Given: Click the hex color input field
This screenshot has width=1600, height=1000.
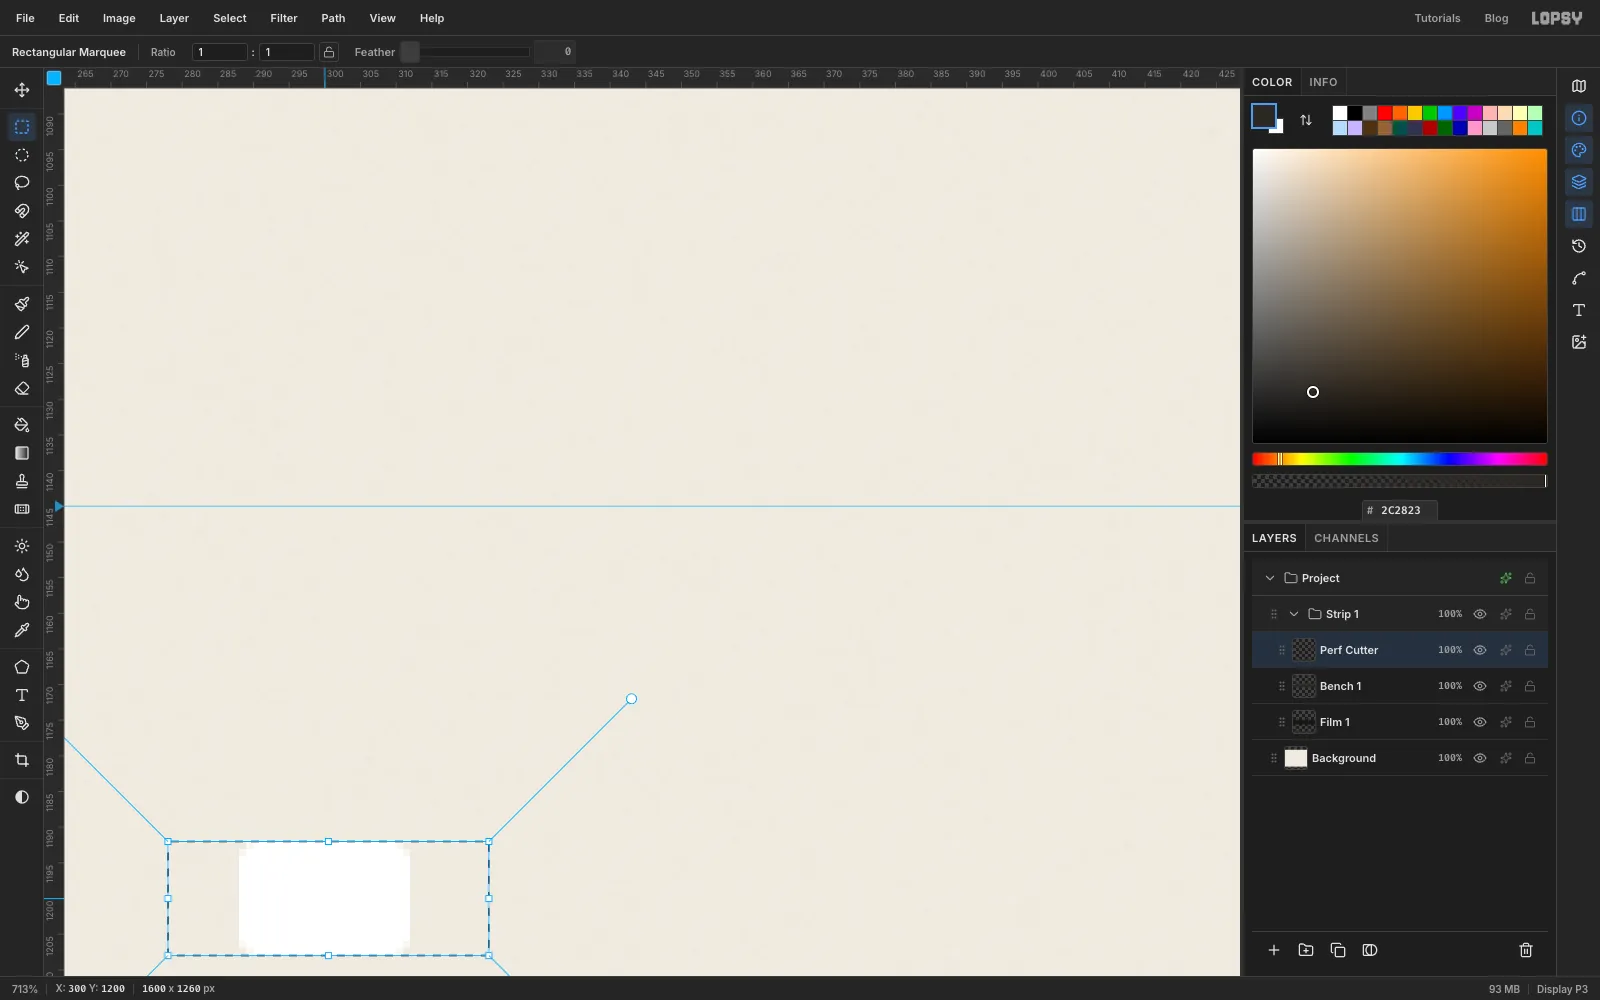Looking at the screenshot, I should click(x=1400, y=510).
